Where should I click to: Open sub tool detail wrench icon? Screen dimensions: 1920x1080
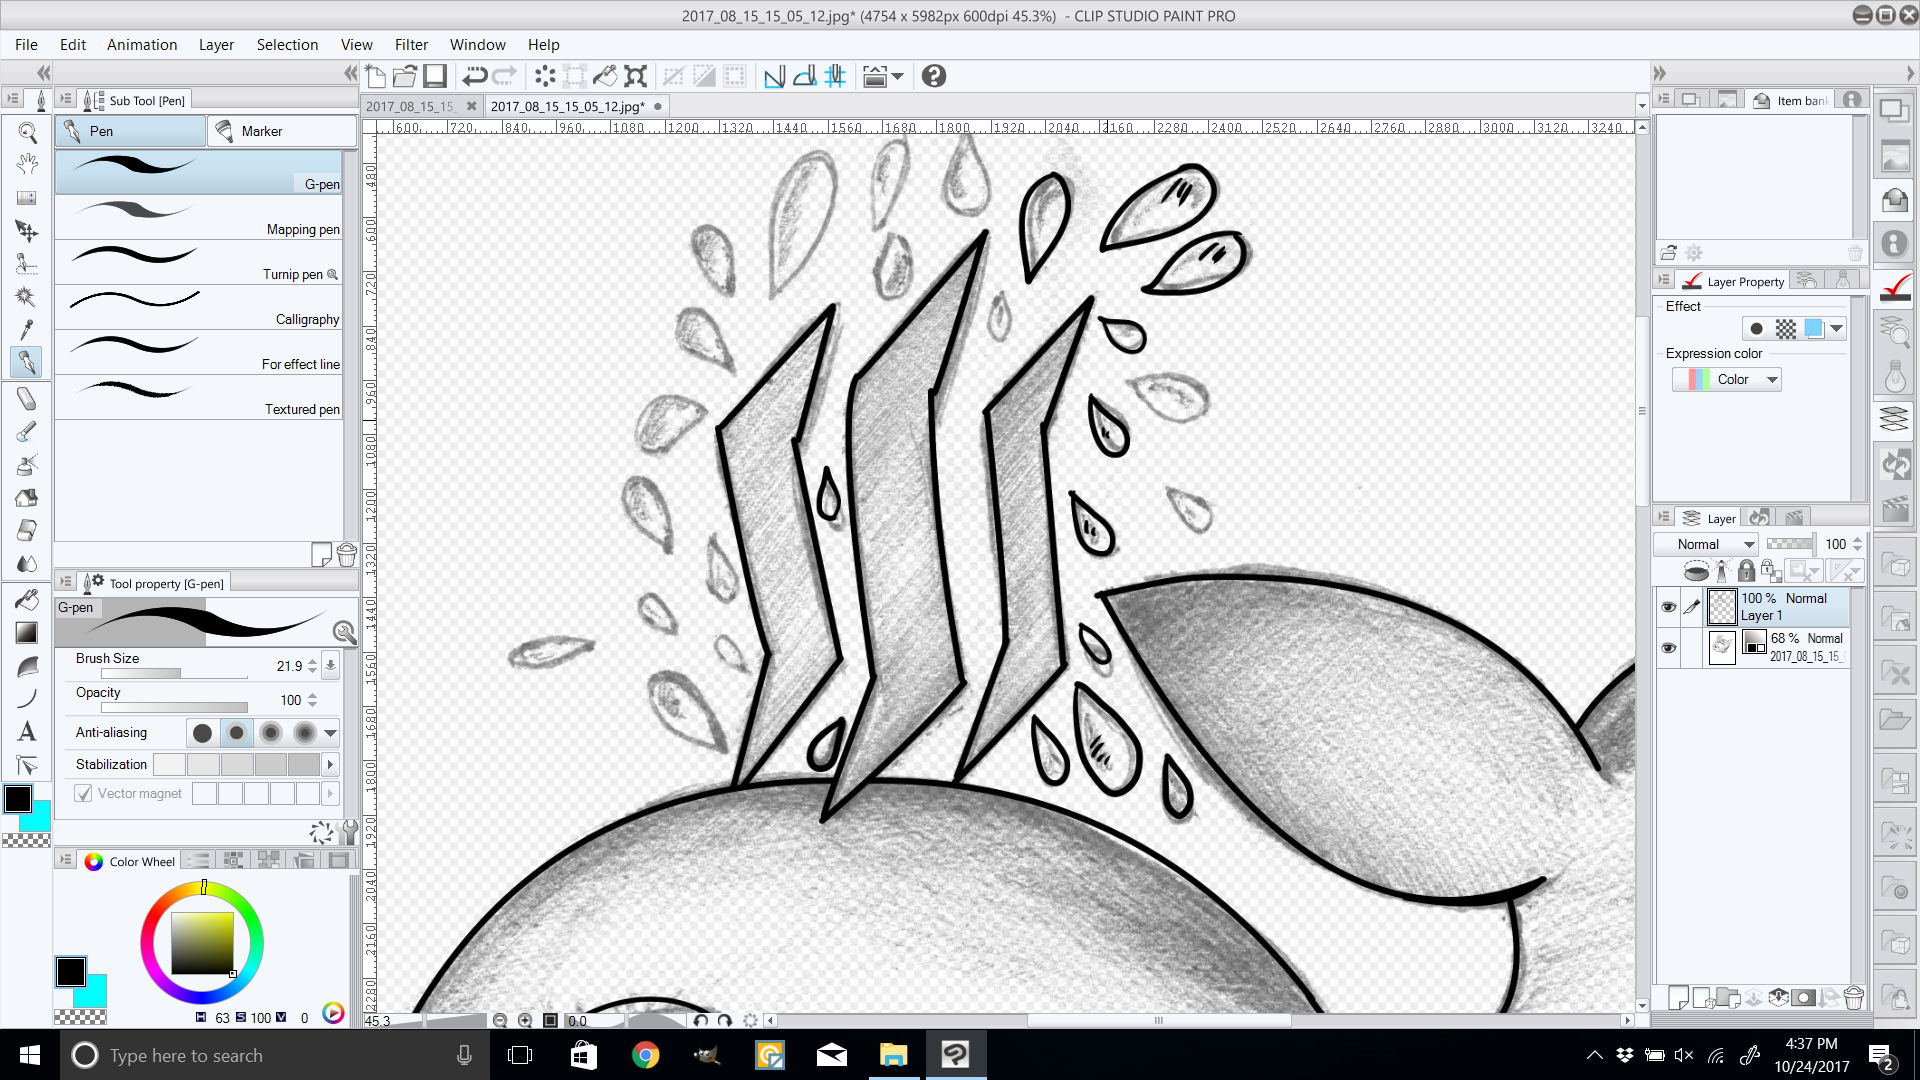[x=350, y=832]
